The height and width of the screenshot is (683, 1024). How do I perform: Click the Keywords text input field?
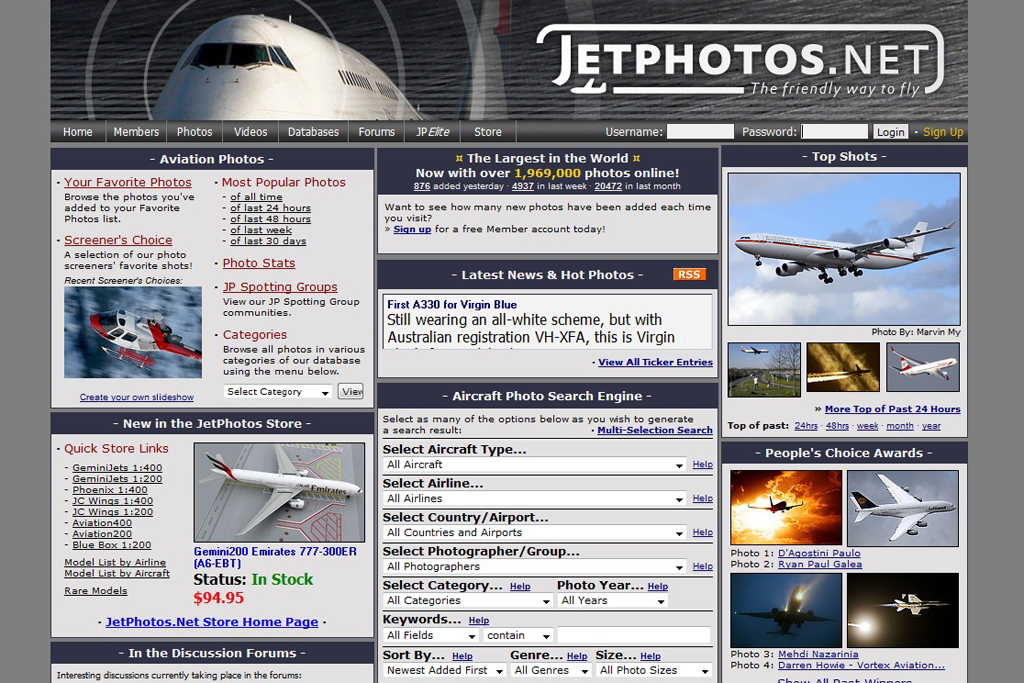click(633, 635)
